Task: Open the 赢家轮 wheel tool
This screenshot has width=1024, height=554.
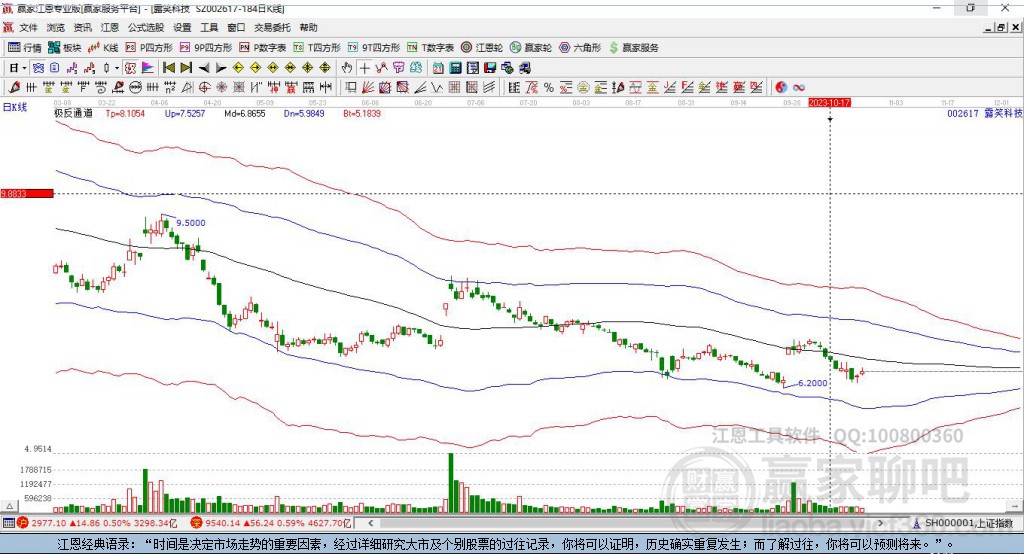Action: 531,48
